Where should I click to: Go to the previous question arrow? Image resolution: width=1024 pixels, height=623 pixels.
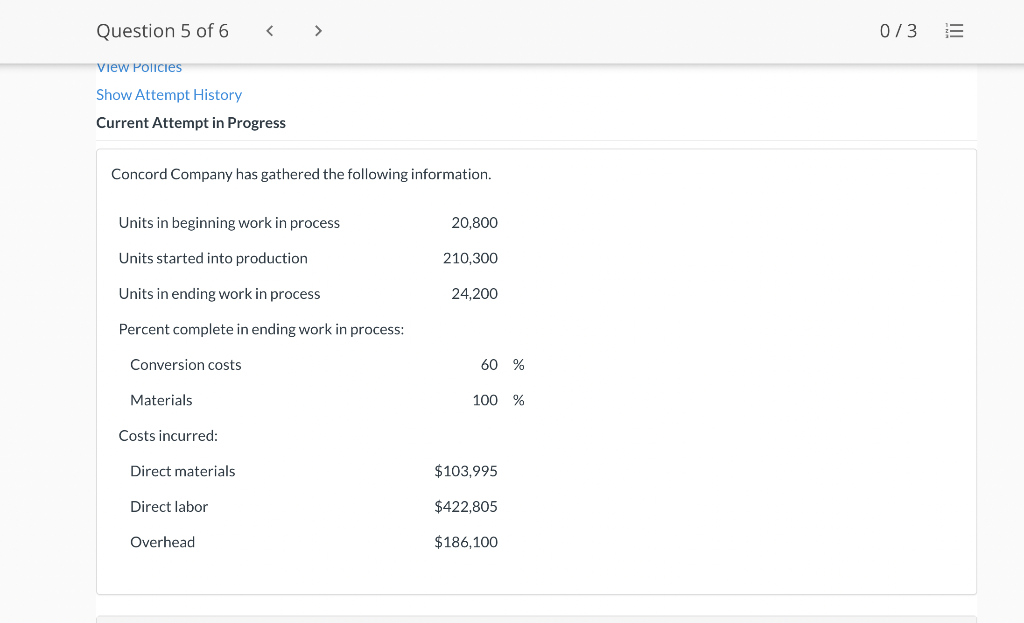(270, 31)
